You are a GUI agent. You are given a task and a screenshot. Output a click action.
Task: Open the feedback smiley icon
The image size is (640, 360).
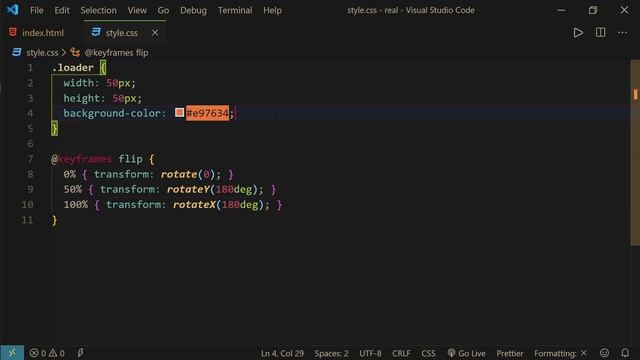pos(604,353)
